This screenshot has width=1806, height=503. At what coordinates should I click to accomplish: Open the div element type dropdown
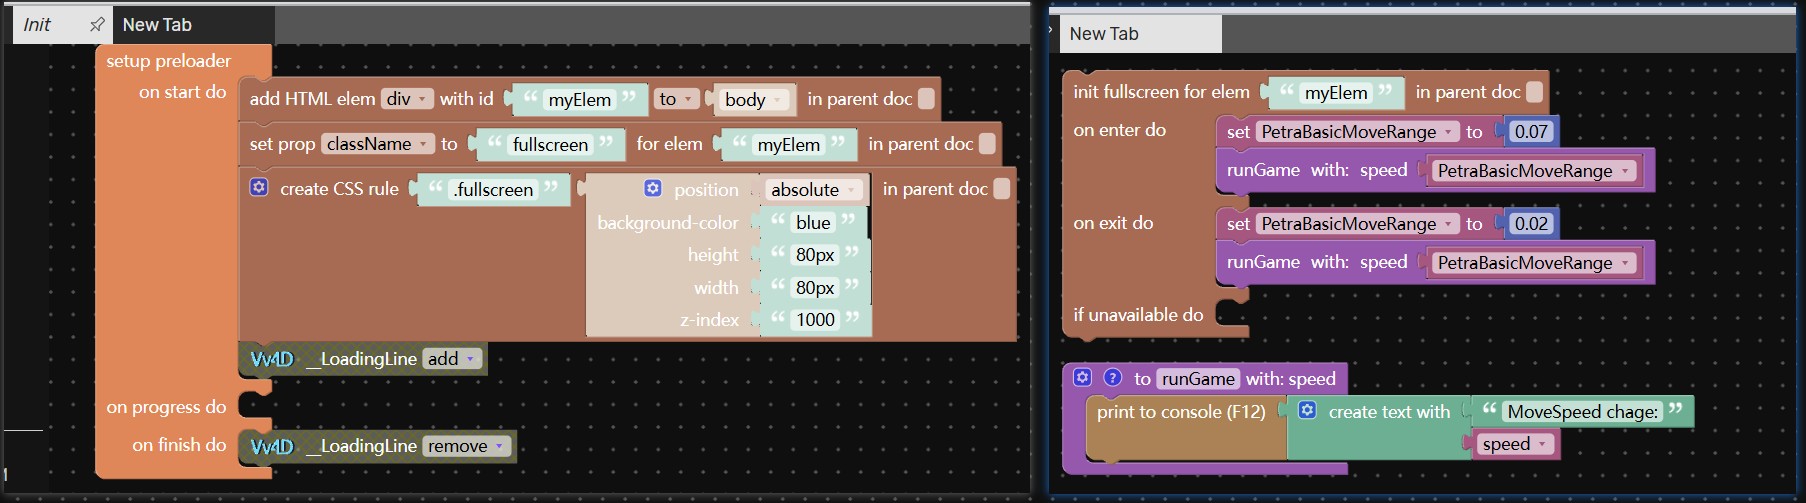click(x=408, y=99)
